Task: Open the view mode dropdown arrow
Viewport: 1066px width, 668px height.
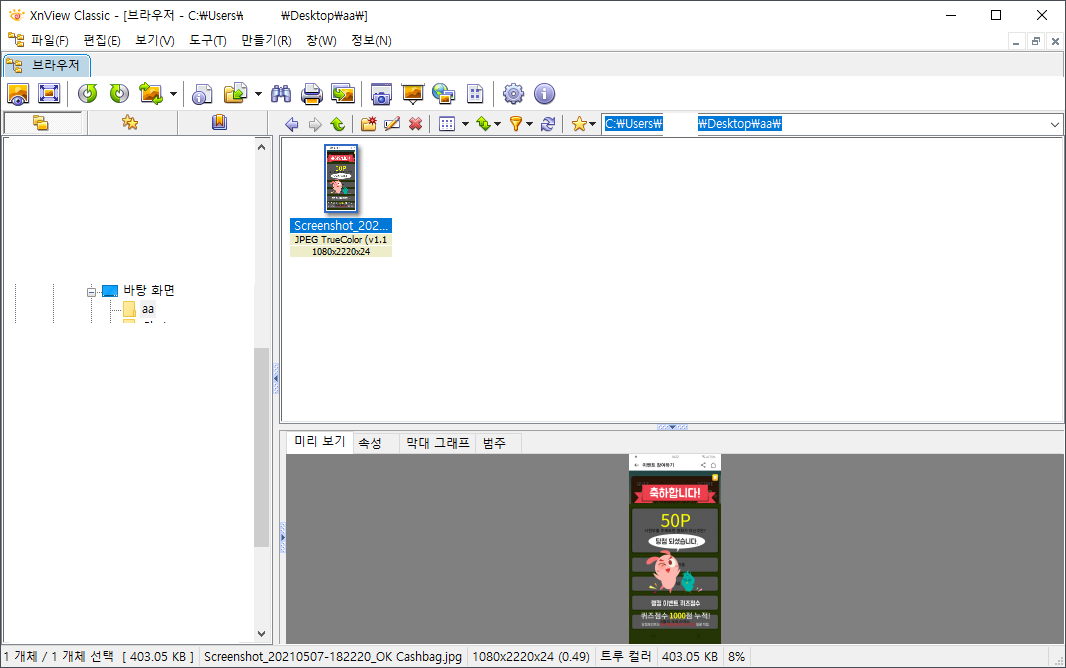Action: 466,124
